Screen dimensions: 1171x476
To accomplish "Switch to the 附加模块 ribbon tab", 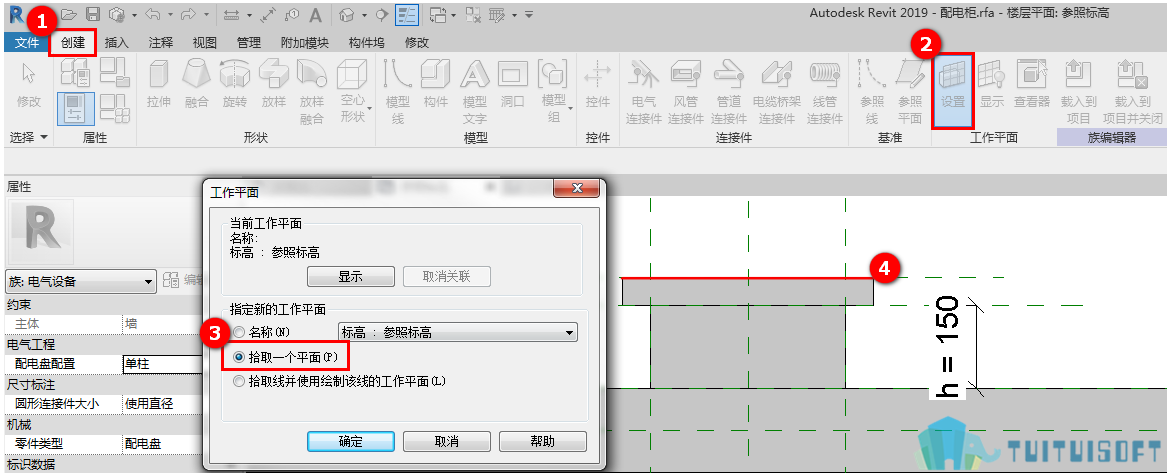I will 305,43.
